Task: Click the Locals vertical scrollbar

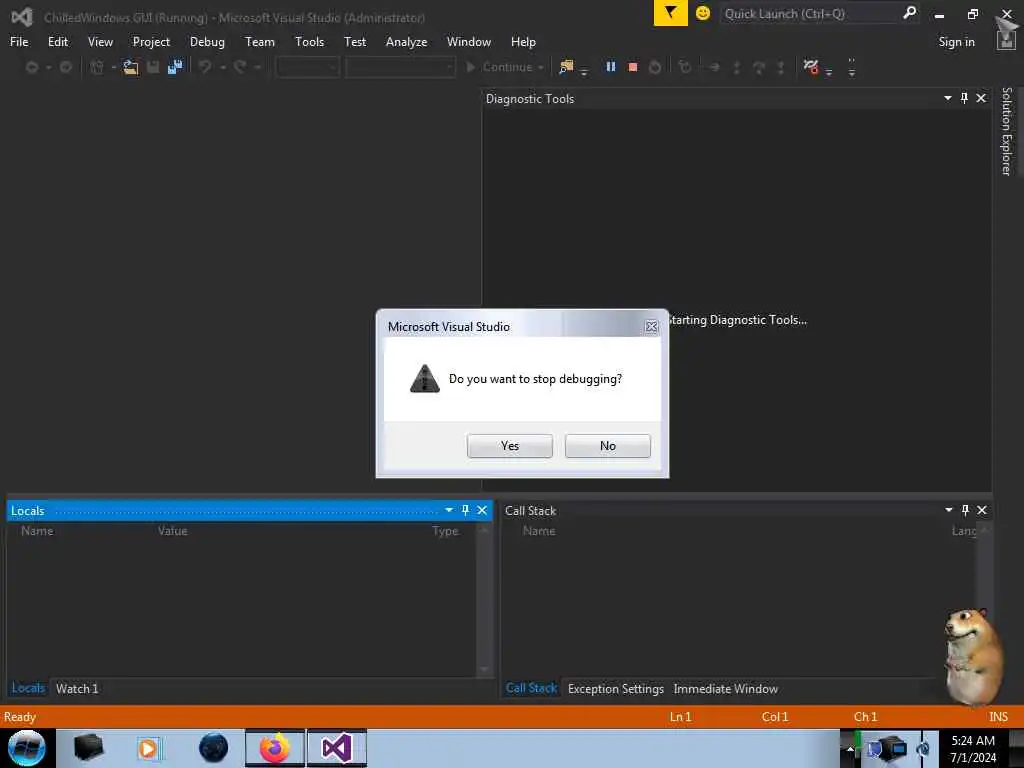Action: [484, 600]
